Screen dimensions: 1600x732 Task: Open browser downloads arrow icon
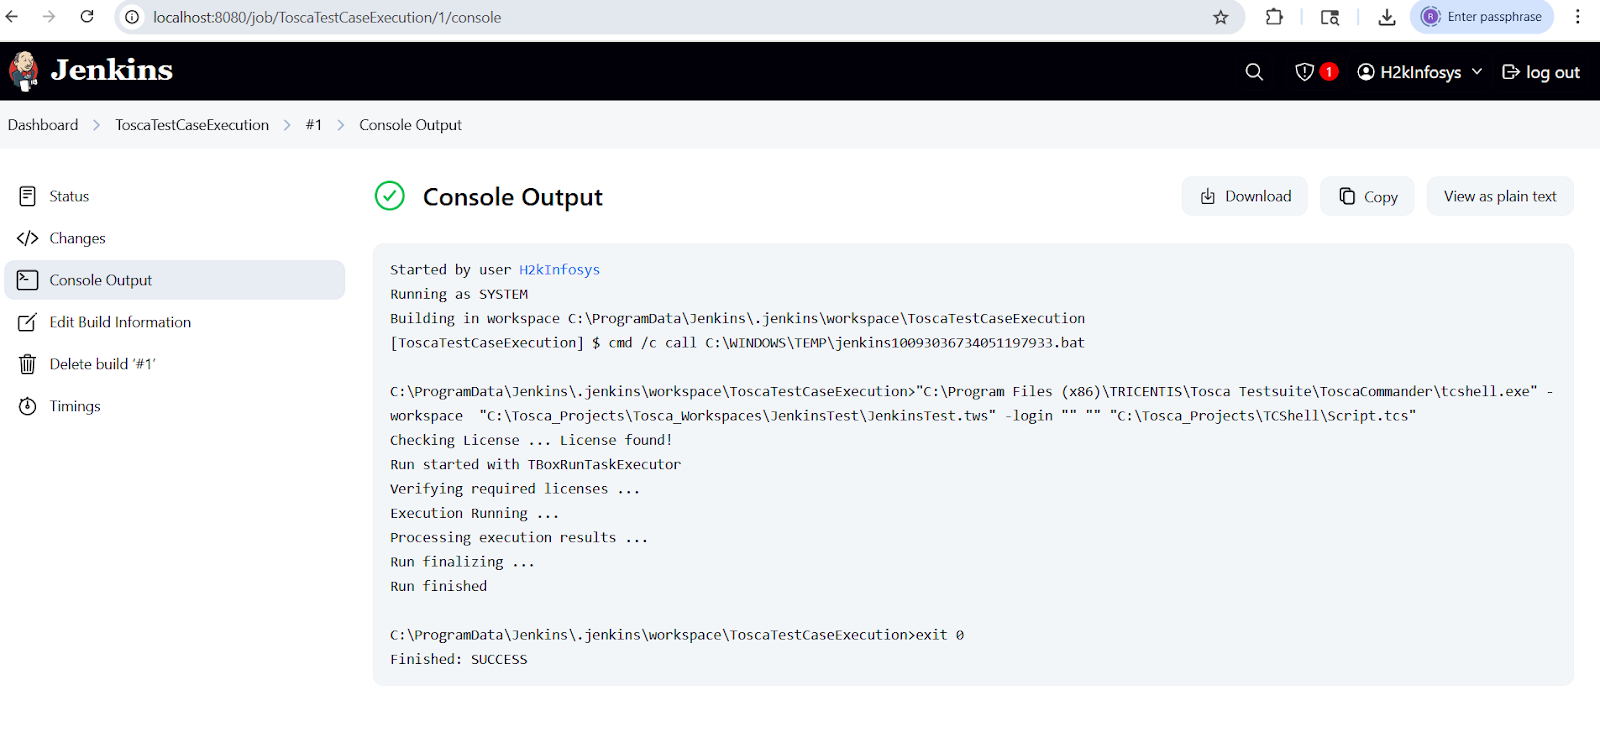tap(1386, 17)
